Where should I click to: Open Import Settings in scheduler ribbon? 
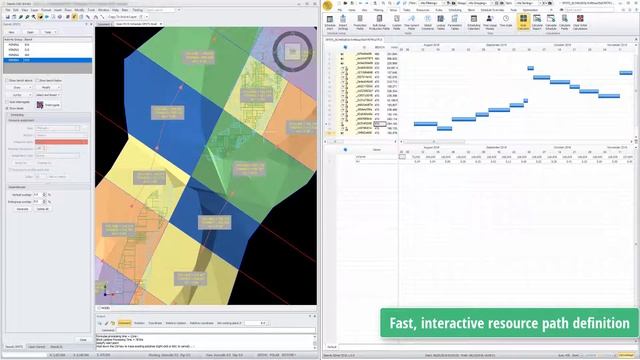343,22
